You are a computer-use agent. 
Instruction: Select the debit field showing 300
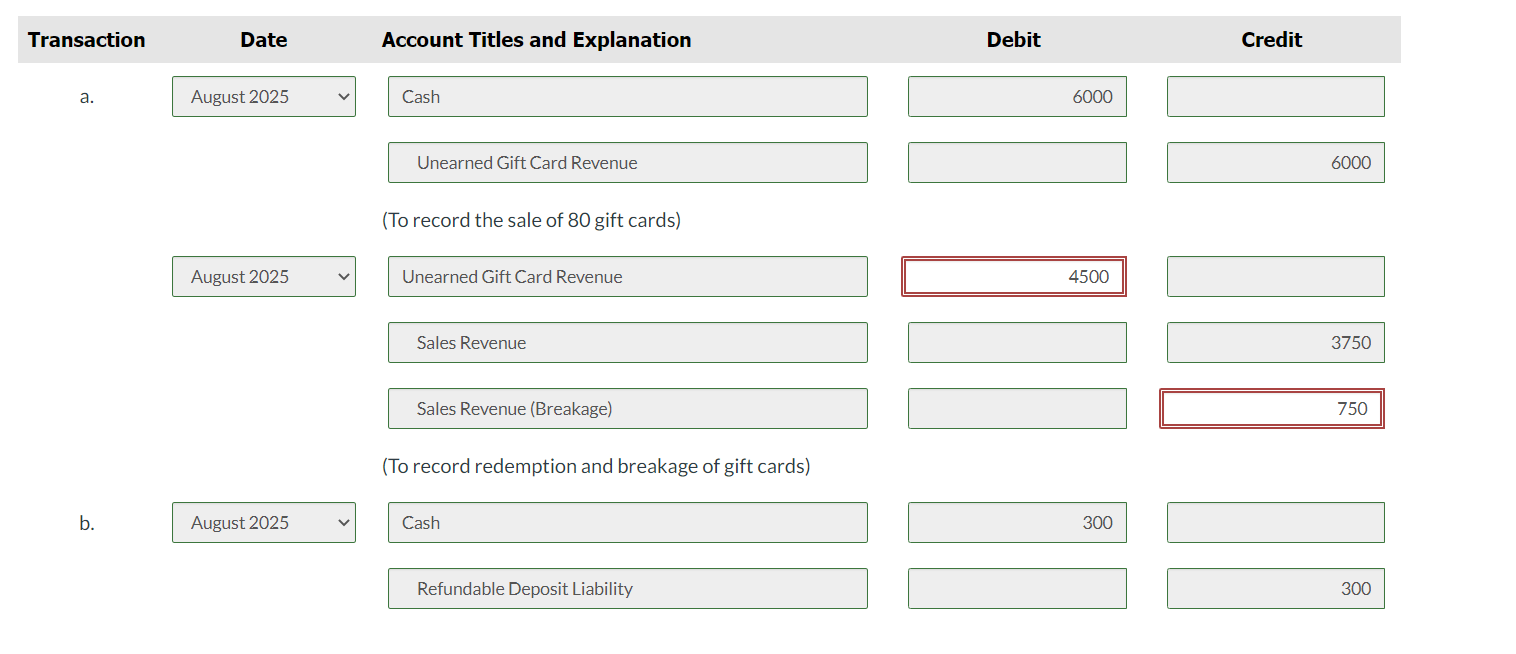click(x=1016, y=522)
